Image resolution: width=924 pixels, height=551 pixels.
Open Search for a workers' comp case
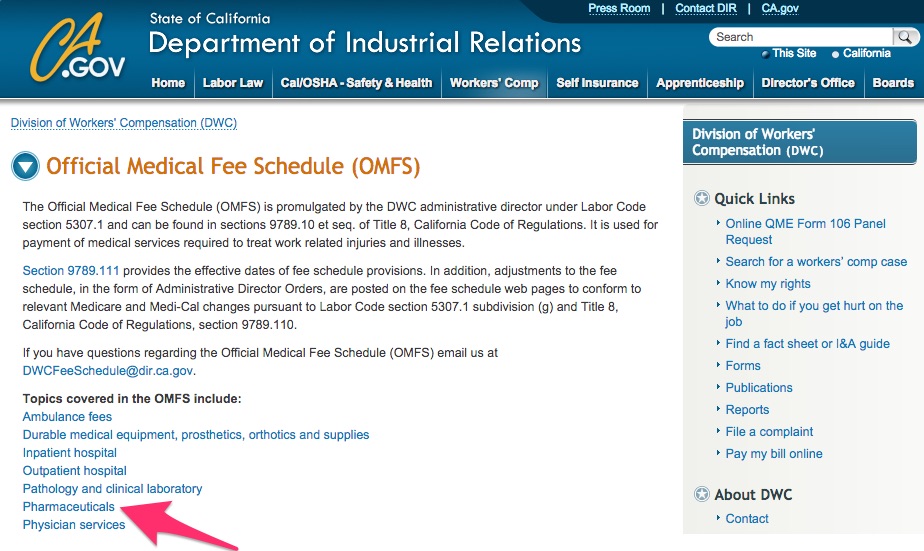tap(816, 262)
